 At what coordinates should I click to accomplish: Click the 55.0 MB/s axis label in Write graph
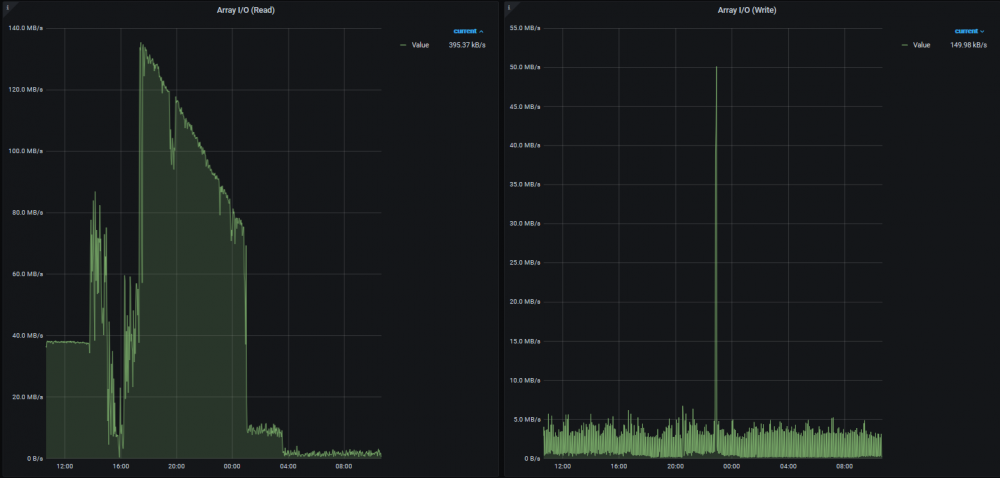click(x=525, y=28)
